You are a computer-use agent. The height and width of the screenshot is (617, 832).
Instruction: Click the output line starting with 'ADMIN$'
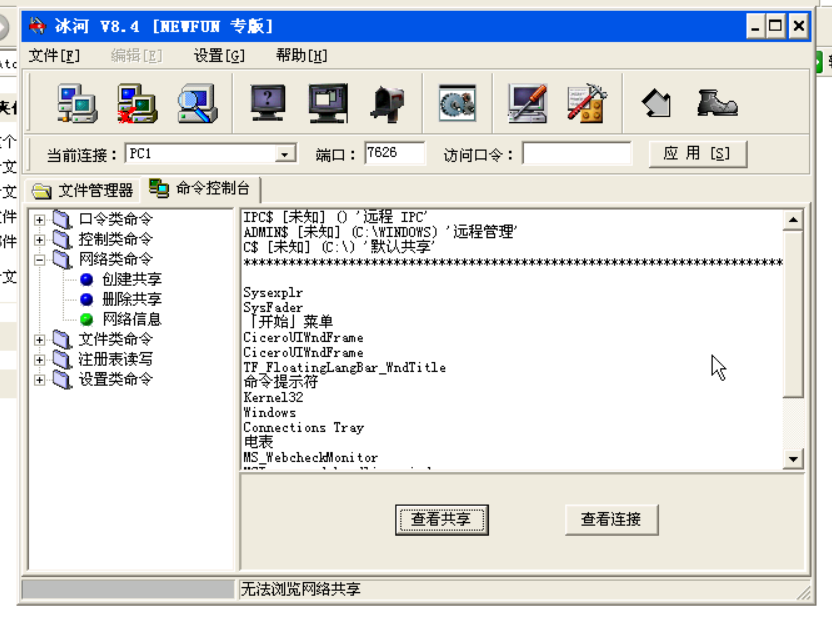point(380,232)
